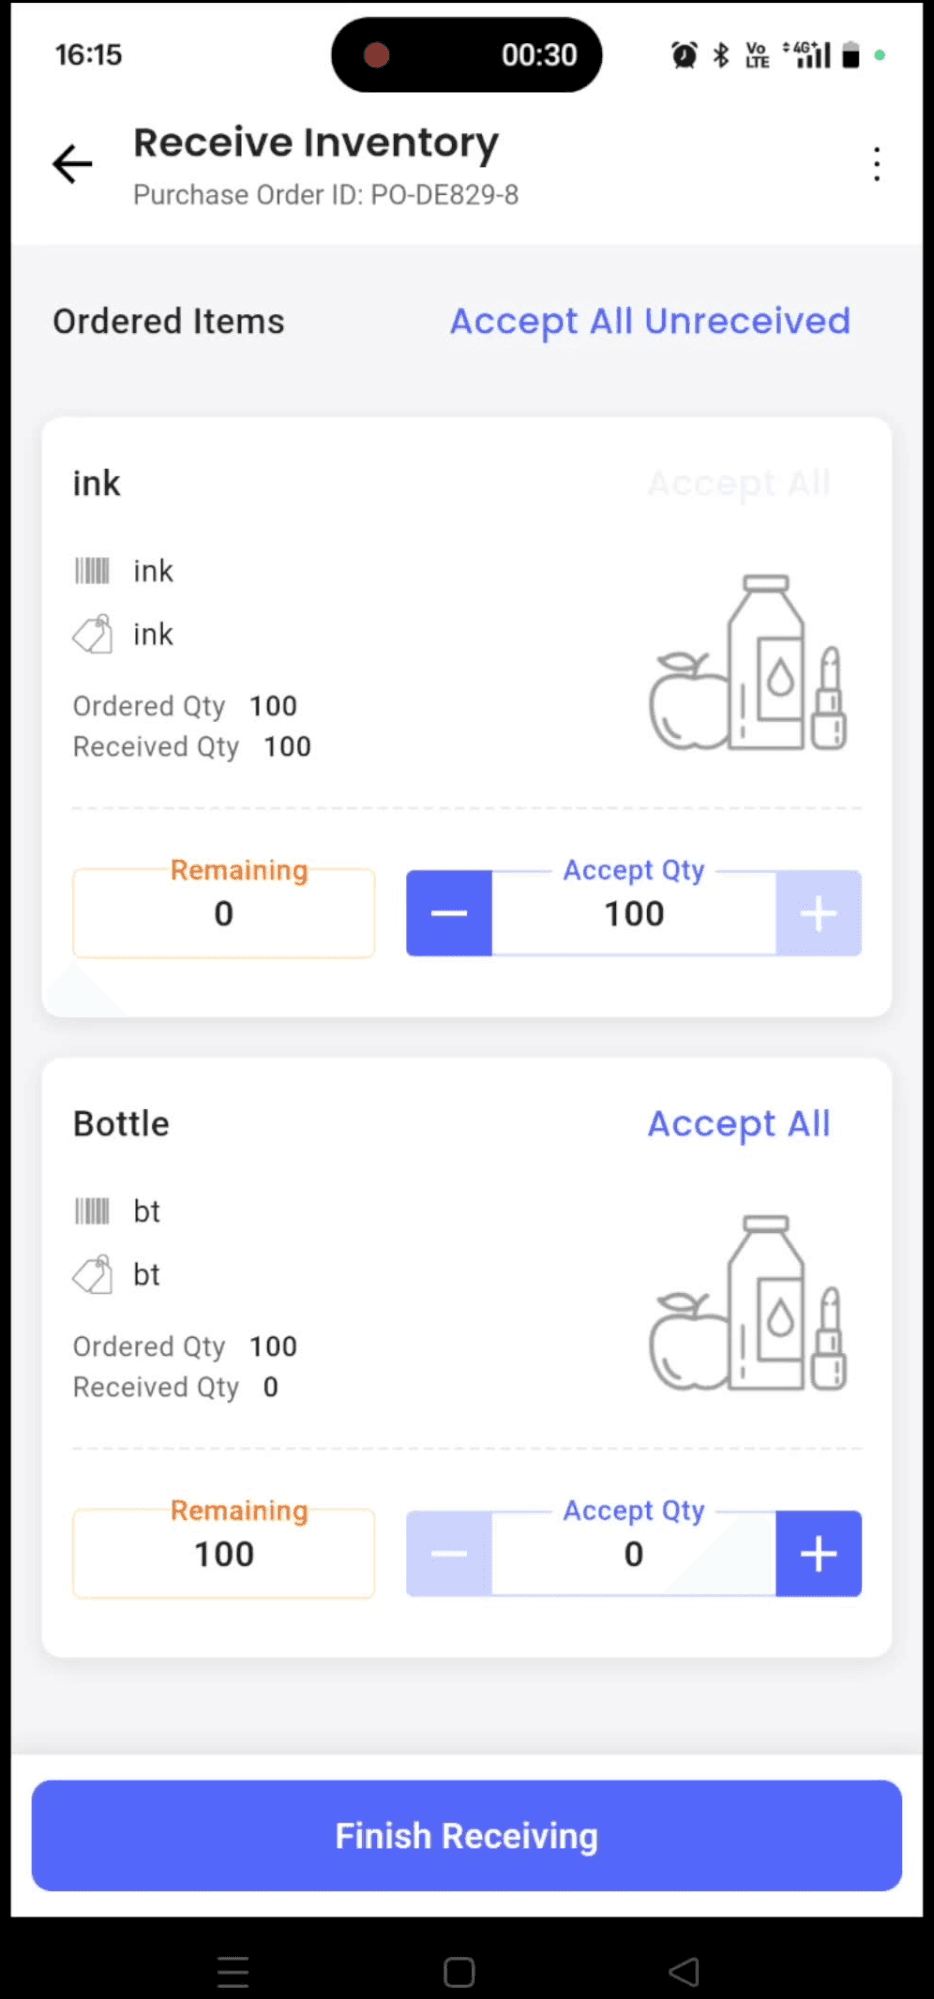The width and height of the screenshot is (934, 1999).
Task: Tap the Android recent apps button
Action: tap(233, 1972)
